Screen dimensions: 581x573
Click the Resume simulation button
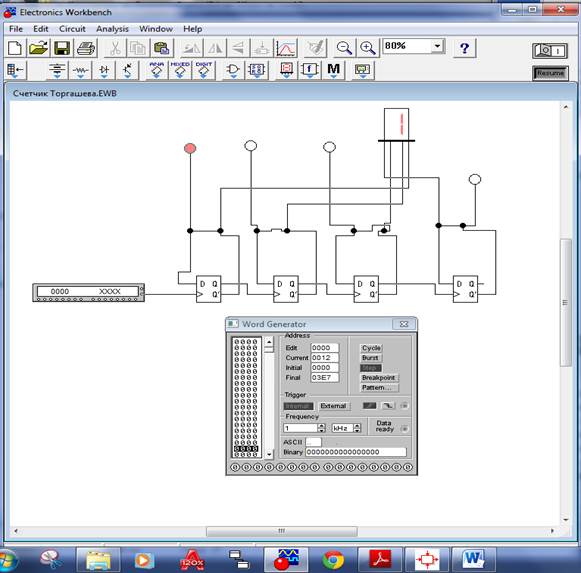click(550, 73)
